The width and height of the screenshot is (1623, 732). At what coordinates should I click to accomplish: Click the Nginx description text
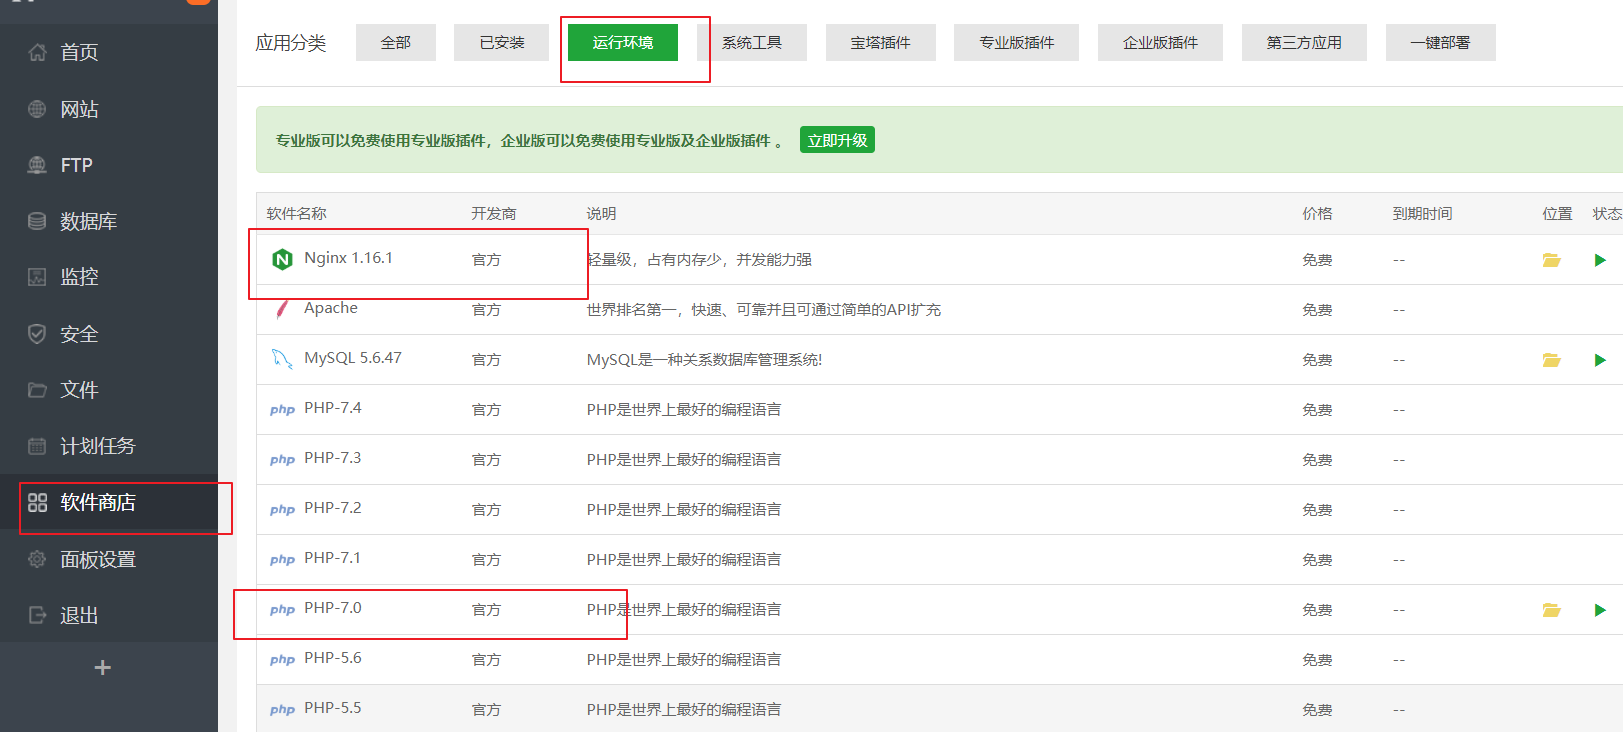699,260
